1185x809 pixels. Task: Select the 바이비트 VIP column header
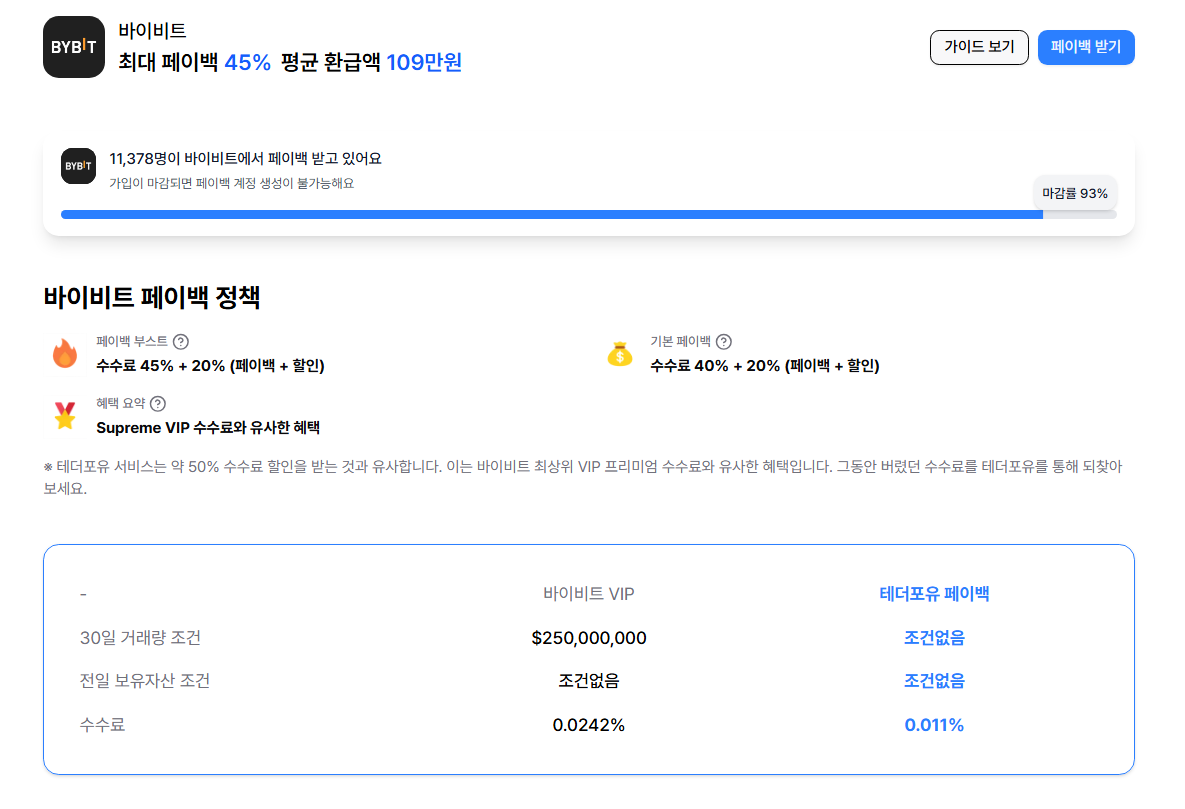coord(589,594)
